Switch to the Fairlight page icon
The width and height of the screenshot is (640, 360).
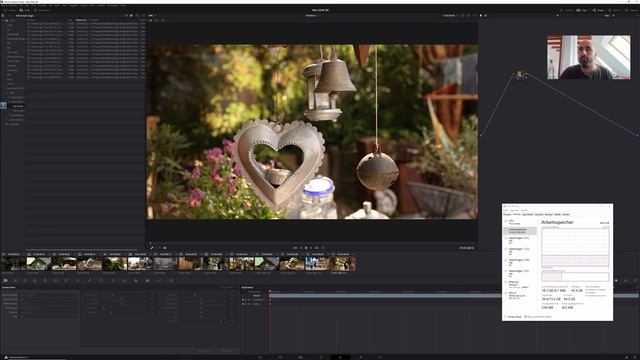(x=360, y=357)
